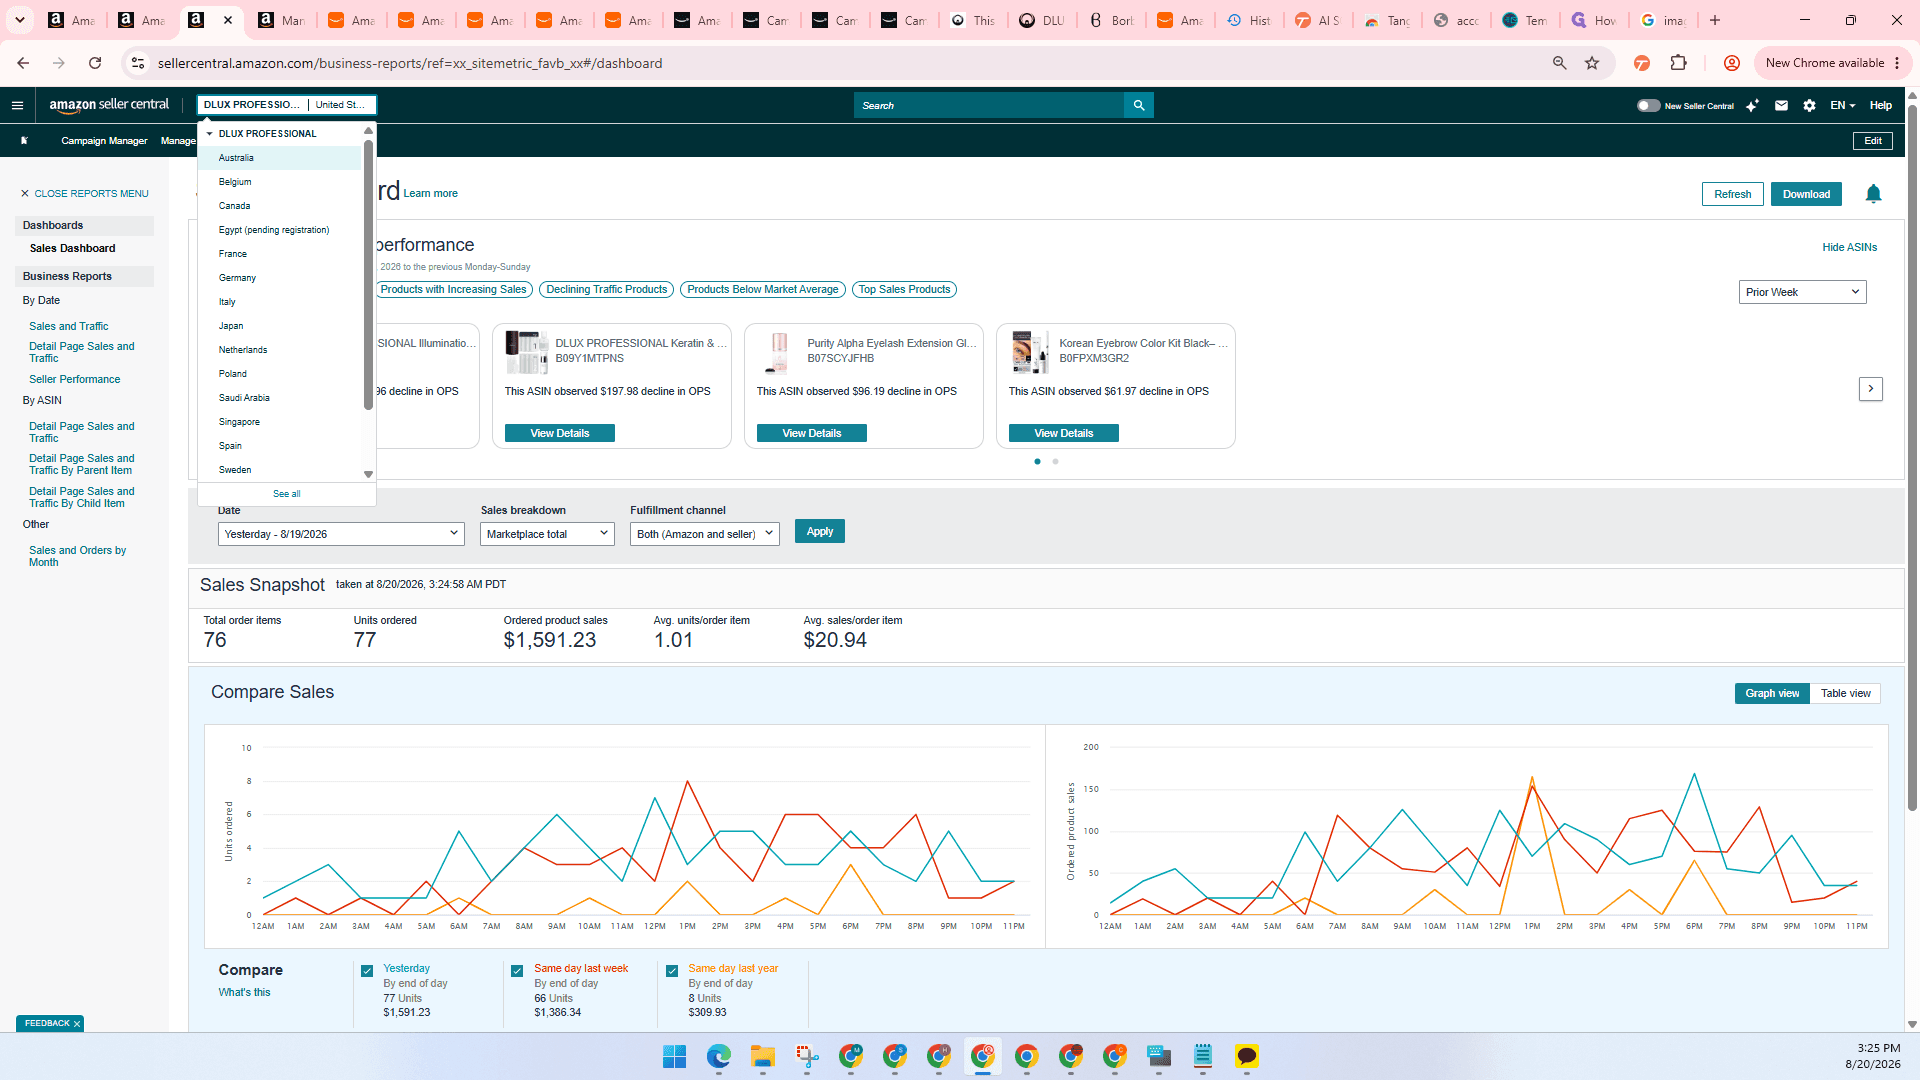Select Japan marketplace in the list
This screenshot has width=1920, height=1080.
279,326
